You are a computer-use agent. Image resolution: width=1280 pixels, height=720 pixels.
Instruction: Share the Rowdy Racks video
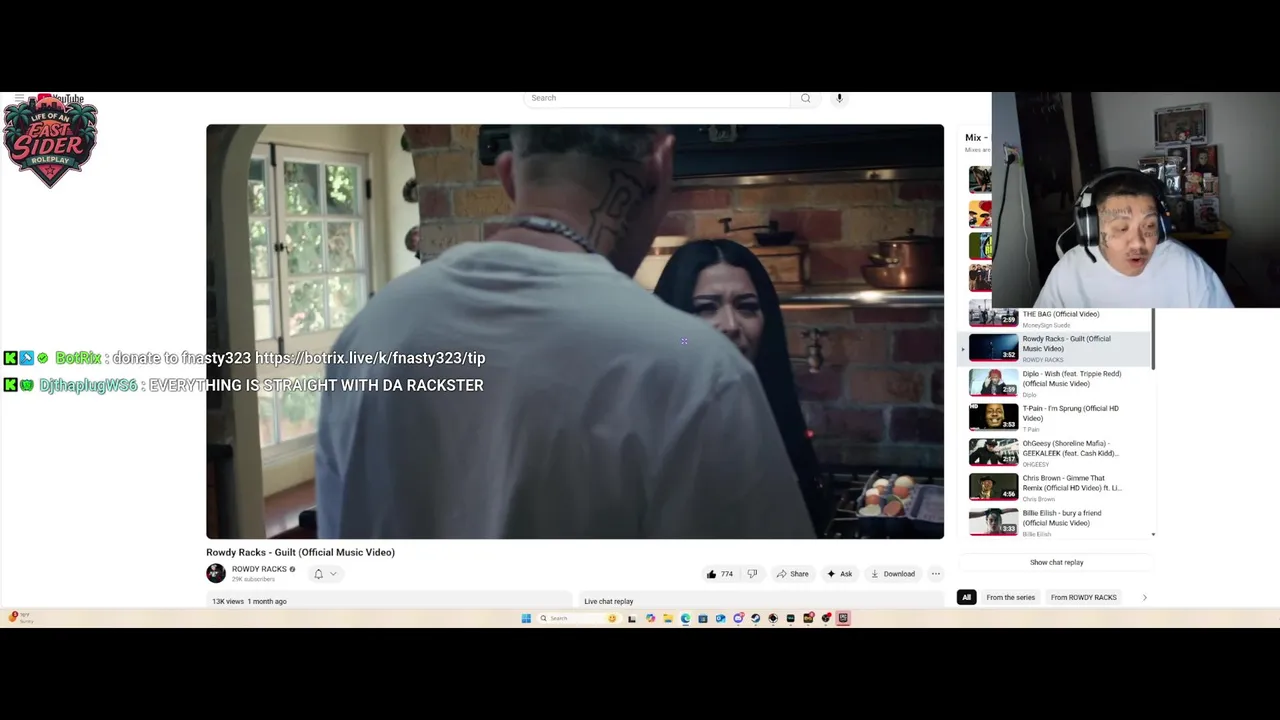[x=792, y=574]
